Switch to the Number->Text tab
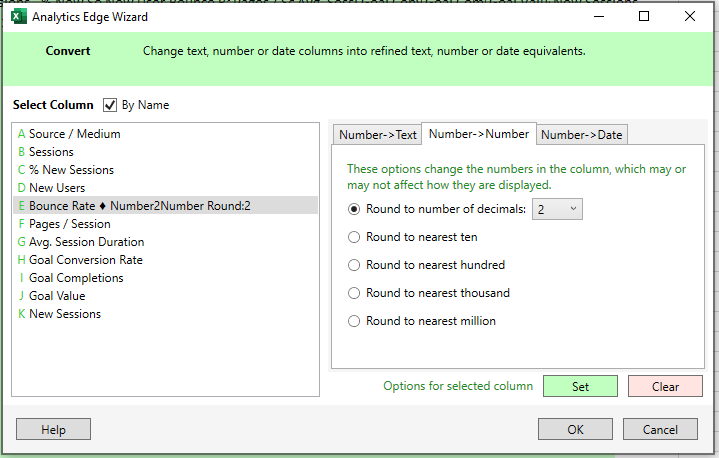Image resolution: width=719 pixels, height=458 pixels. [x=377, y=135]
